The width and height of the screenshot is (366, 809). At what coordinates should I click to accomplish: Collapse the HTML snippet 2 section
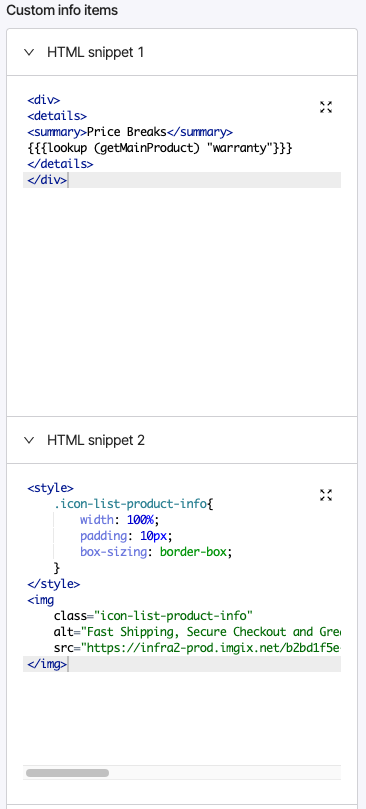tap(29, 440)
